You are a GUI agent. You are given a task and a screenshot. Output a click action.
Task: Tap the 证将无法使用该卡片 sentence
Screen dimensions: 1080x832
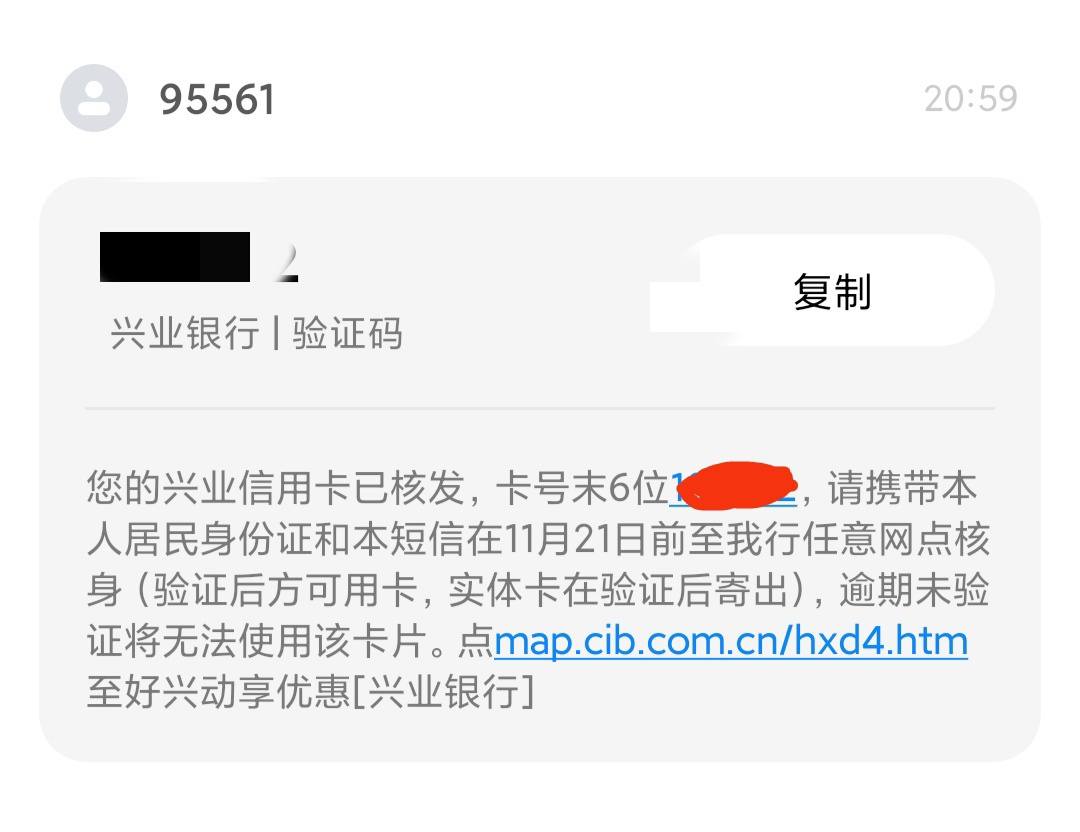click(257, 641)
